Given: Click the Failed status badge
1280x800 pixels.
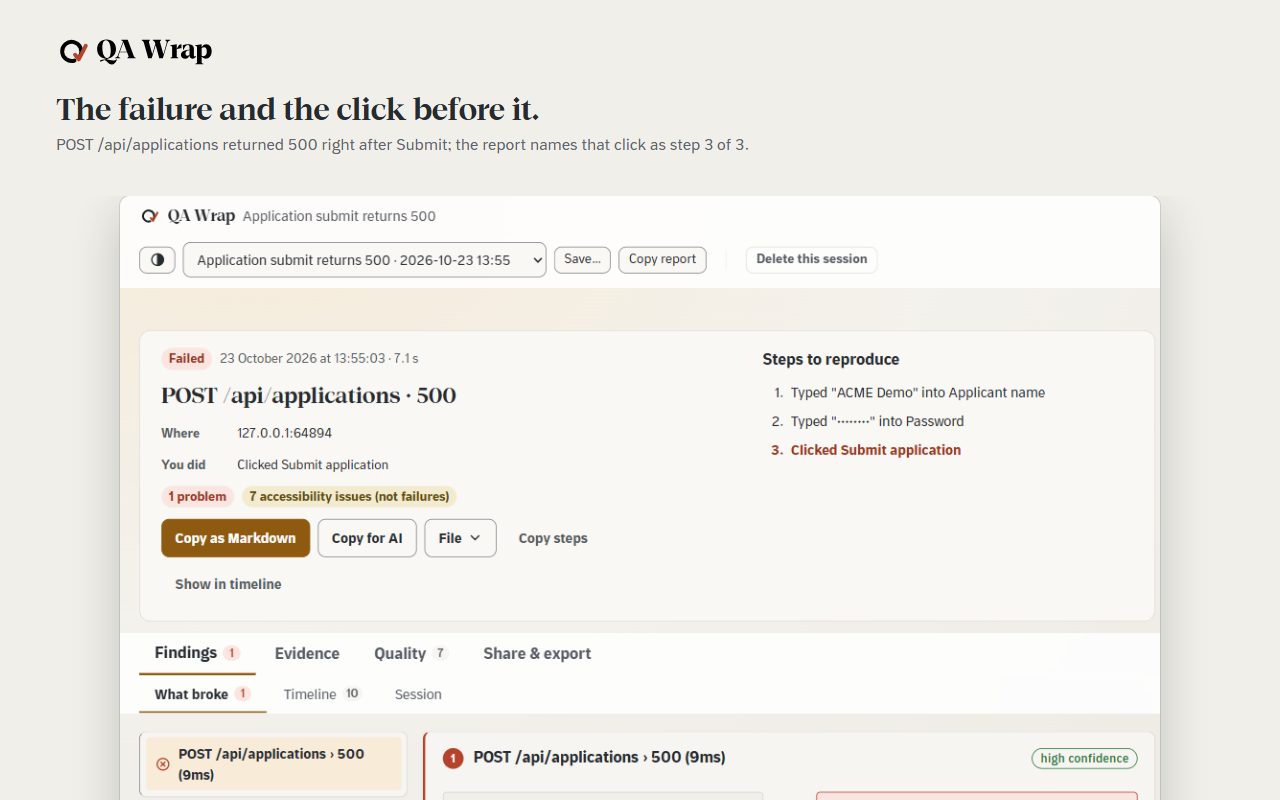Looking at the screenshot, I should click(x=187, y=358).
